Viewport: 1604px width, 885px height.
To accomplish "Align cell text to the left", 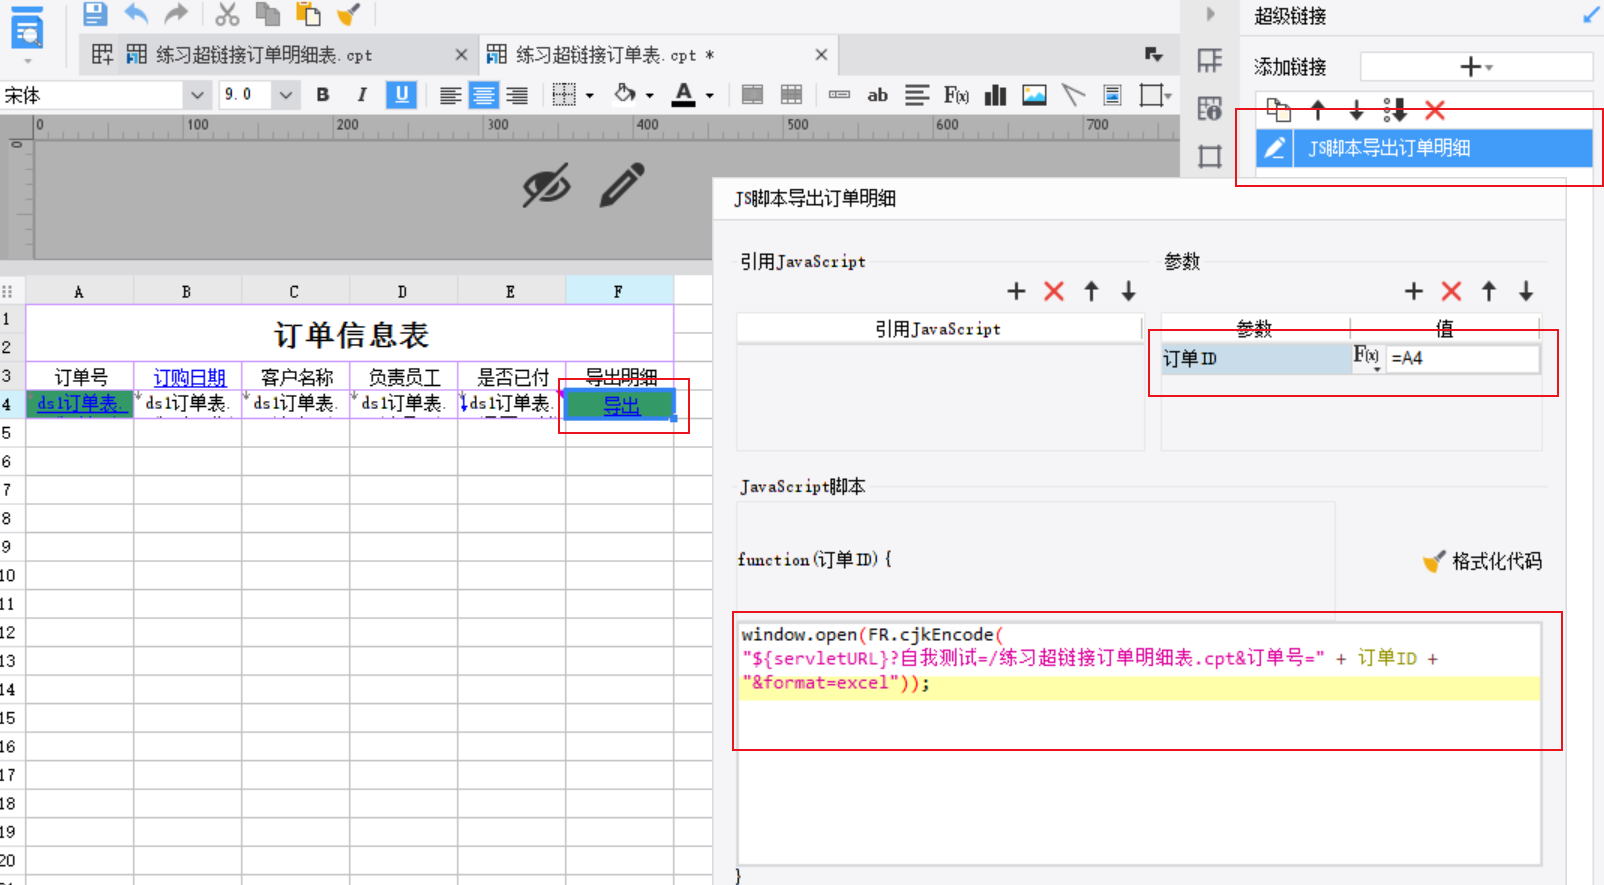I will pyautogui.click(x=451, y=96).
